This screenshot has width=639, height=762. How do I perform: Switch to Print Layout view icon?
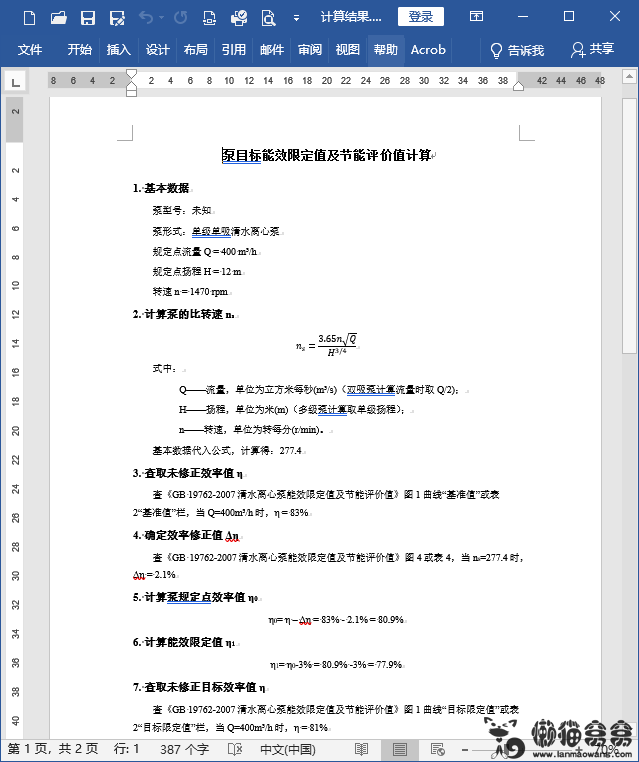pyautogui.click(x=400, y=749)
